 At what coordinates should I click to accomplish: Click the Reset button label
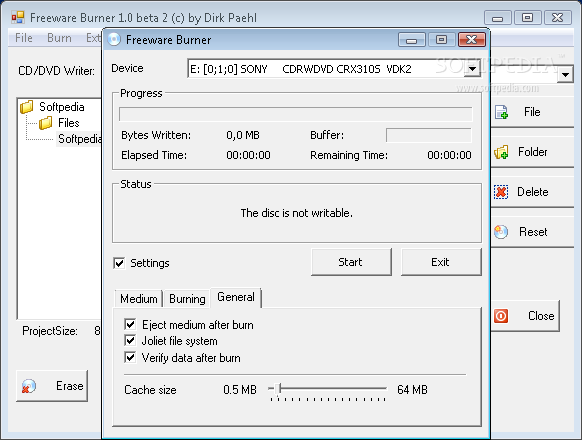pos(533,232)
